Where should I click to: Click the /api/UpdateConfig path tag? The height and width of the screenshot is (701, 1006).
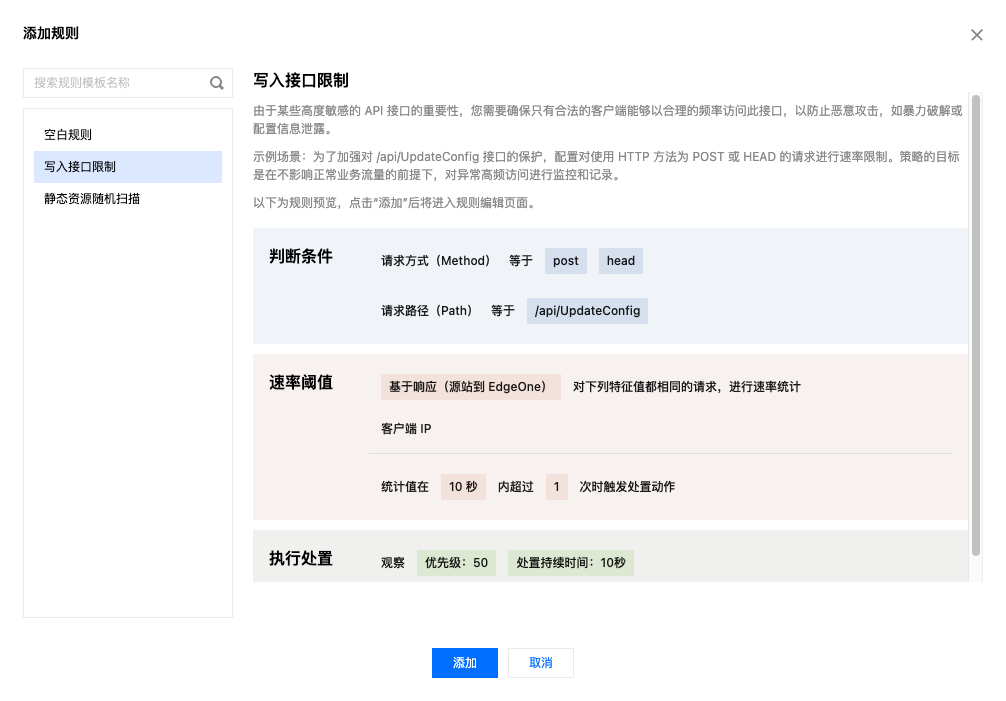point(587,311)
